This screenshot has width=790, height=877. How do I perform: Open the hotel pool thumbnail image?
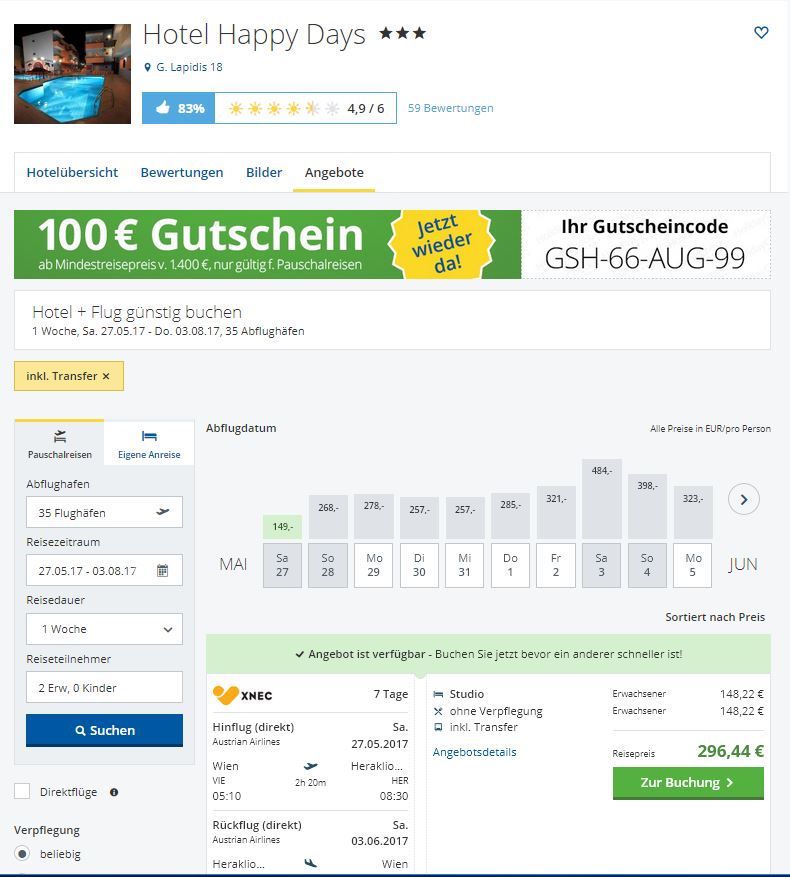[72, 74]
